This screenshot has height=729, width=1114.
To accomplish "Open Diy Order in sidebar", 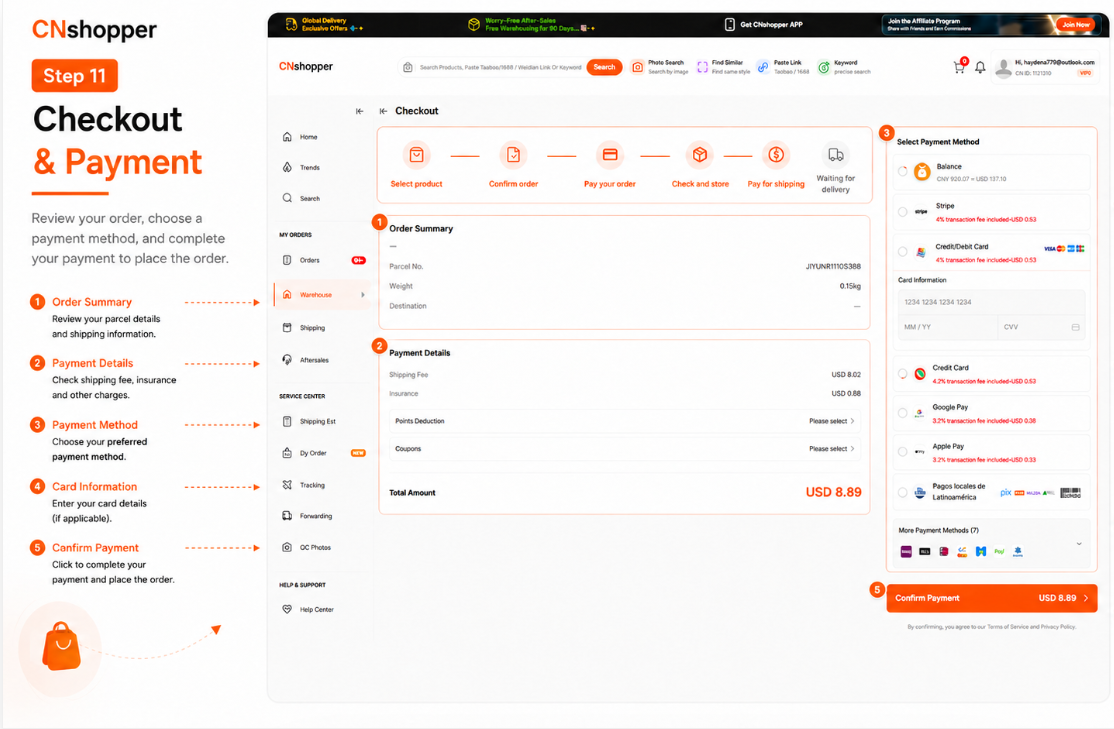I will 313,453.
